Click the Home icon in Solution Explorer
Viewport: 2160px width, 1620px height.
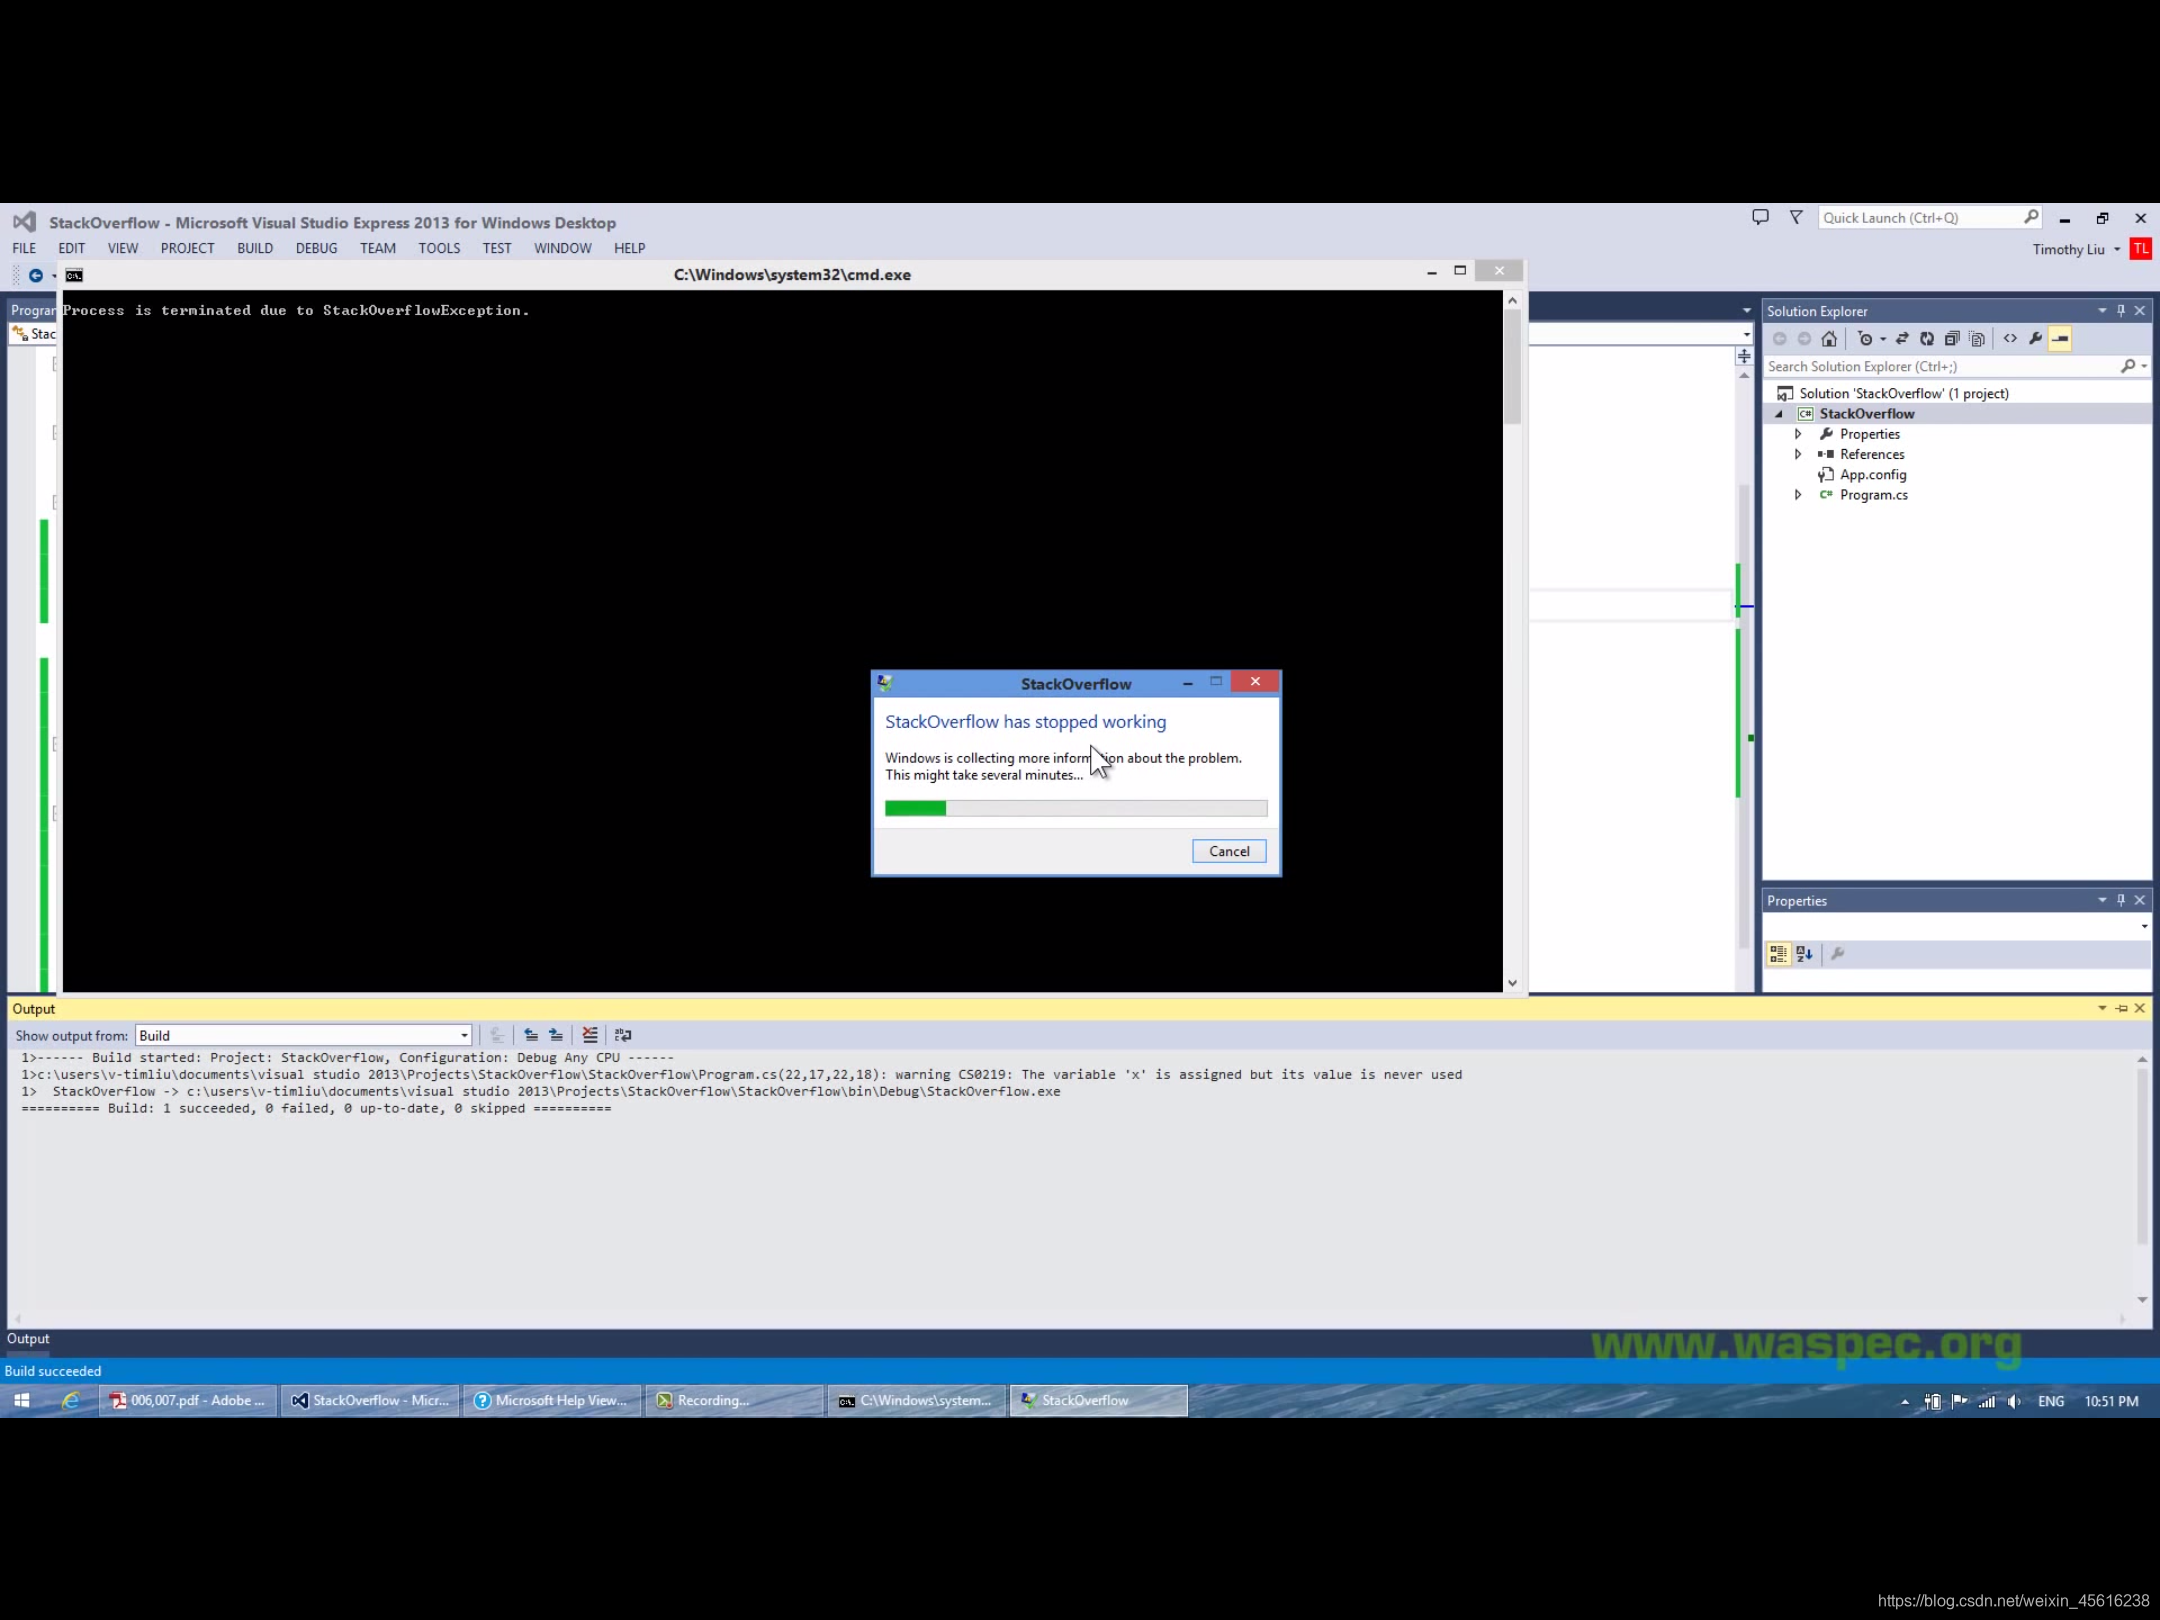pyautogui.click(x=1829, y=339)
